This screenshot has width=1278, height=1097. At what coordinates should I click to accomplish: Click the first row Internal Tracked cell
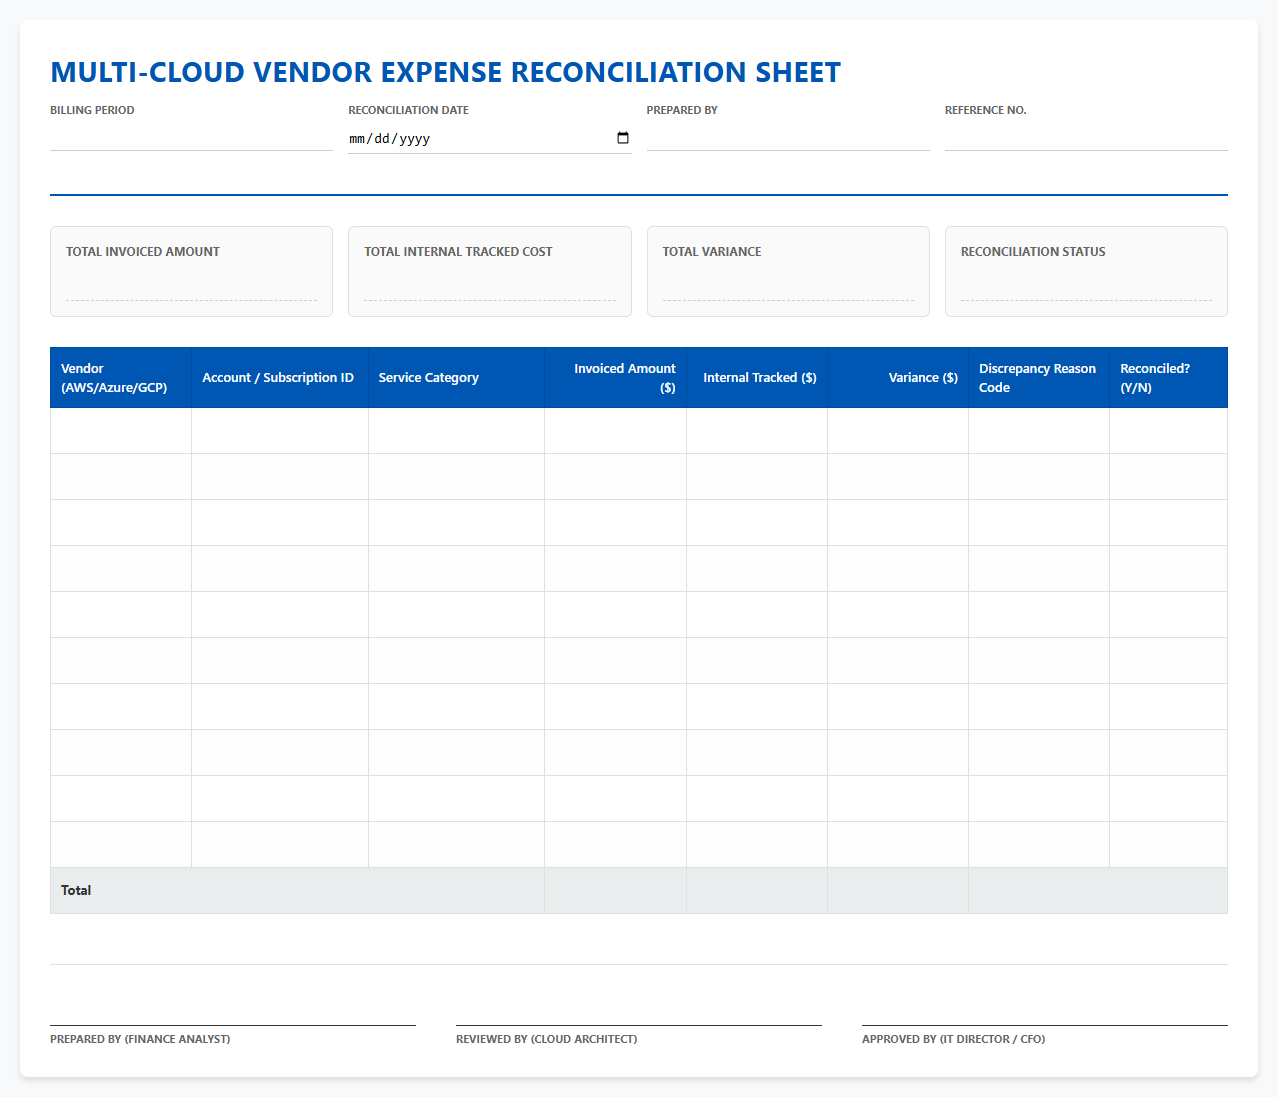[757, 431]
